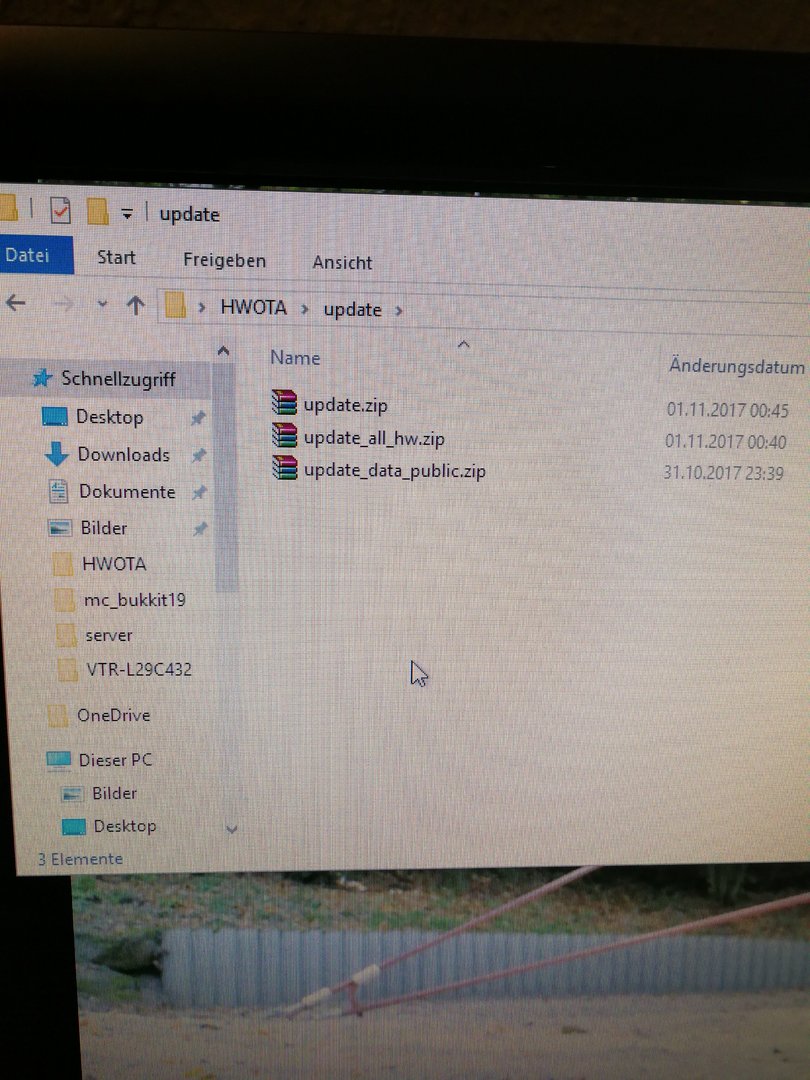Click HWOTA in the address breadcrumb
810x1080 pixels.
[253, 307]
